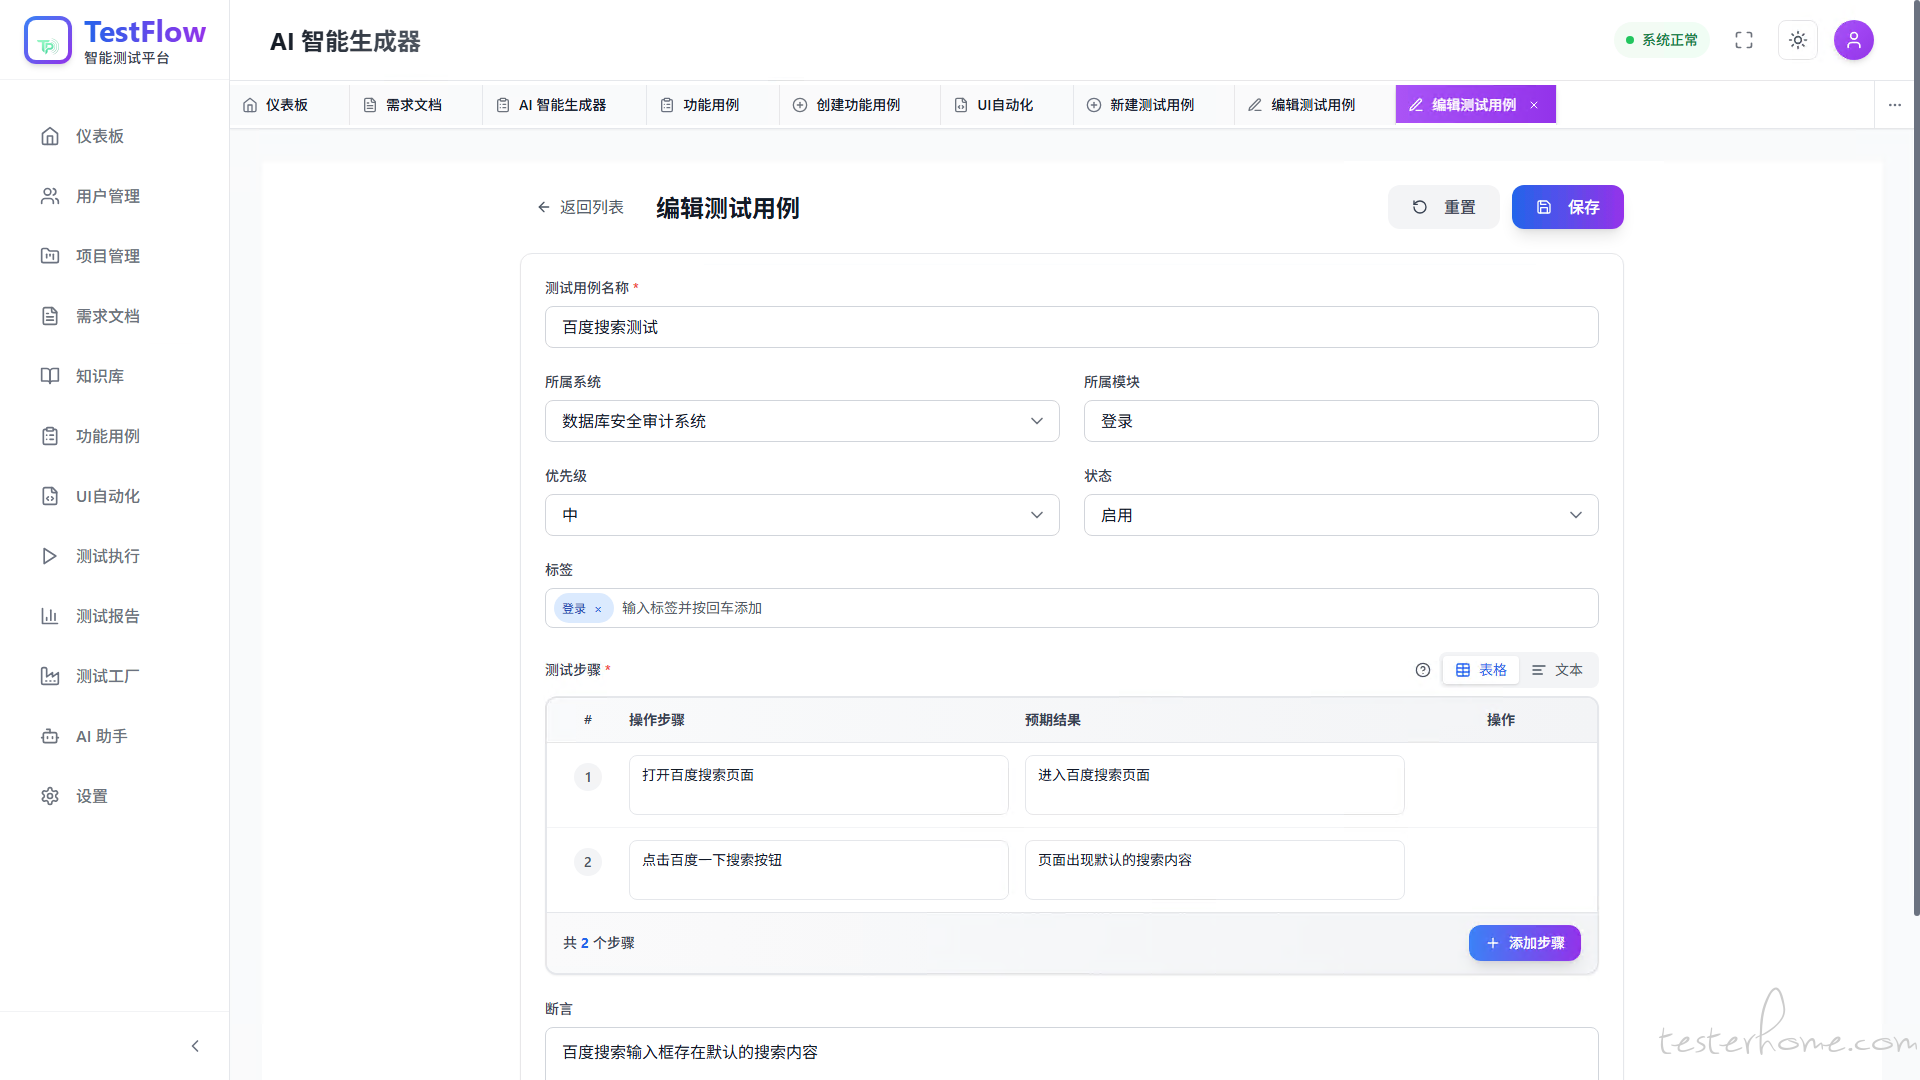The height and width of the screenshot is (1080, 1920).
Task: Click help icon beside test steps
Action: [1423, 670]
